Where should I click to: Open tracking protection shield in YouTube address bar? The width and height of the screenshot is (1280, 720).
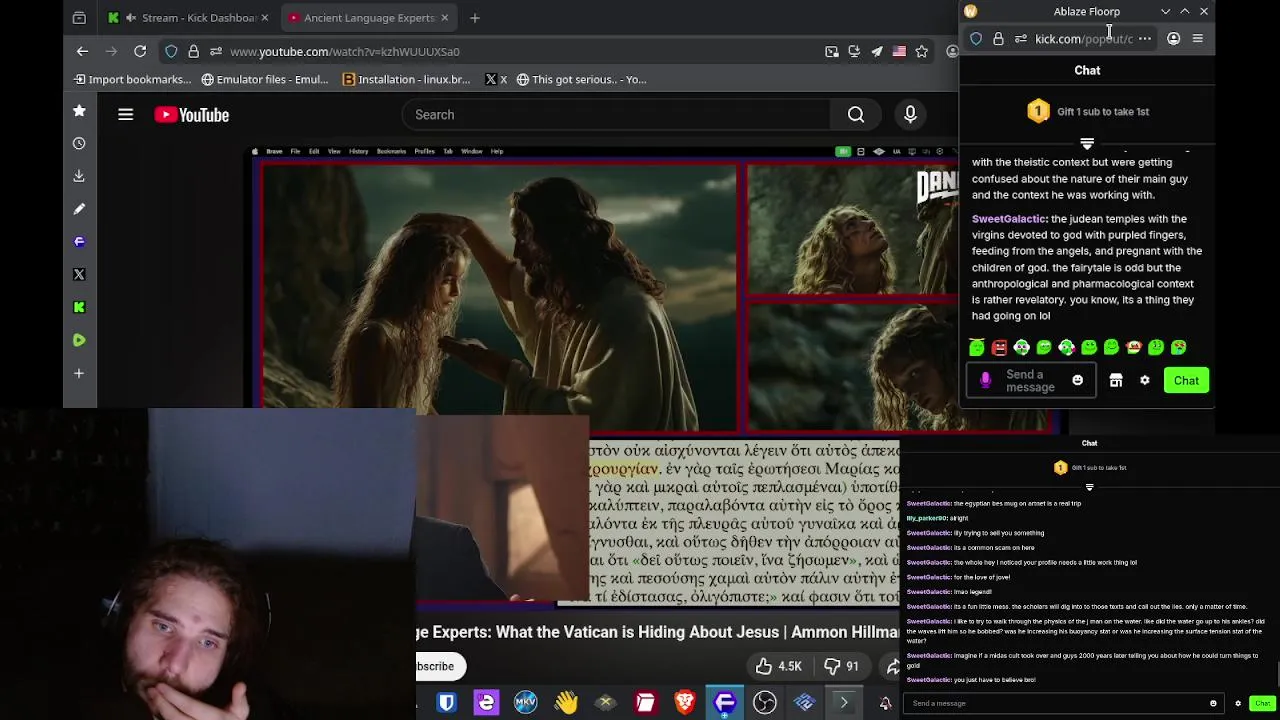coord(171,51)
